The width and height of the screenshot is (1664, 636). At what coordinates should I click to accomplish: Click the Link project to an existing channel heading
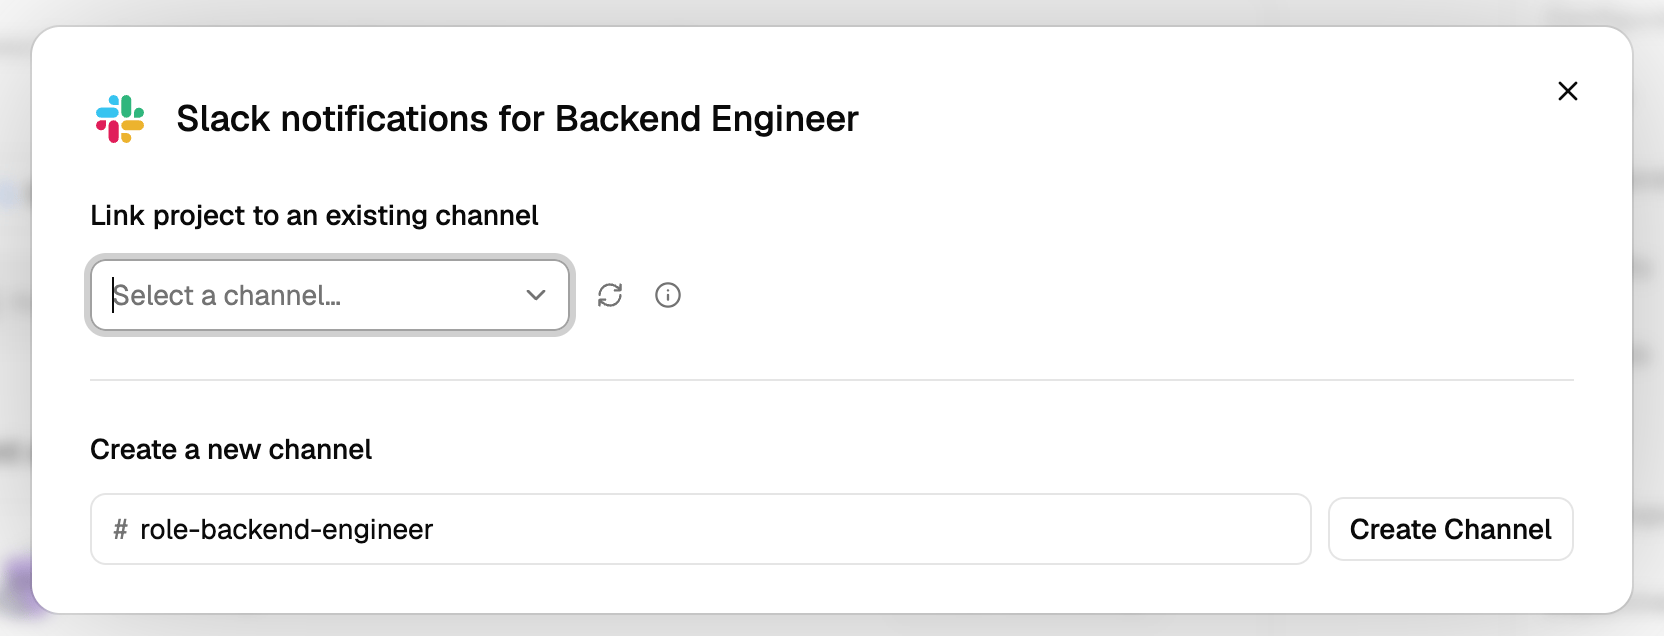pyautogui.click(x=314, y=216)
